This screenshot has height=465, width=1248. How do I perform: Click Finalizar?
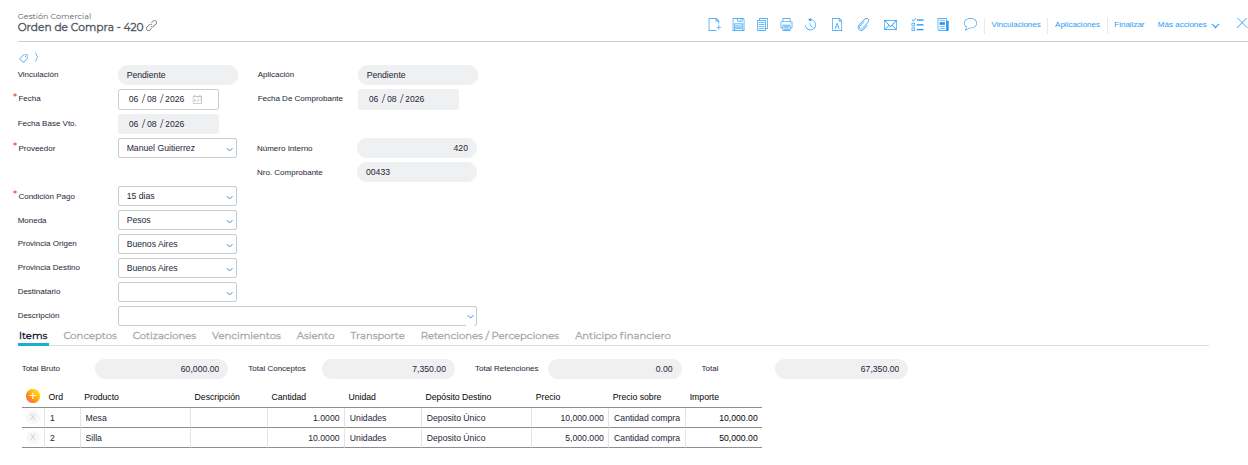[x=1129, y=25]
